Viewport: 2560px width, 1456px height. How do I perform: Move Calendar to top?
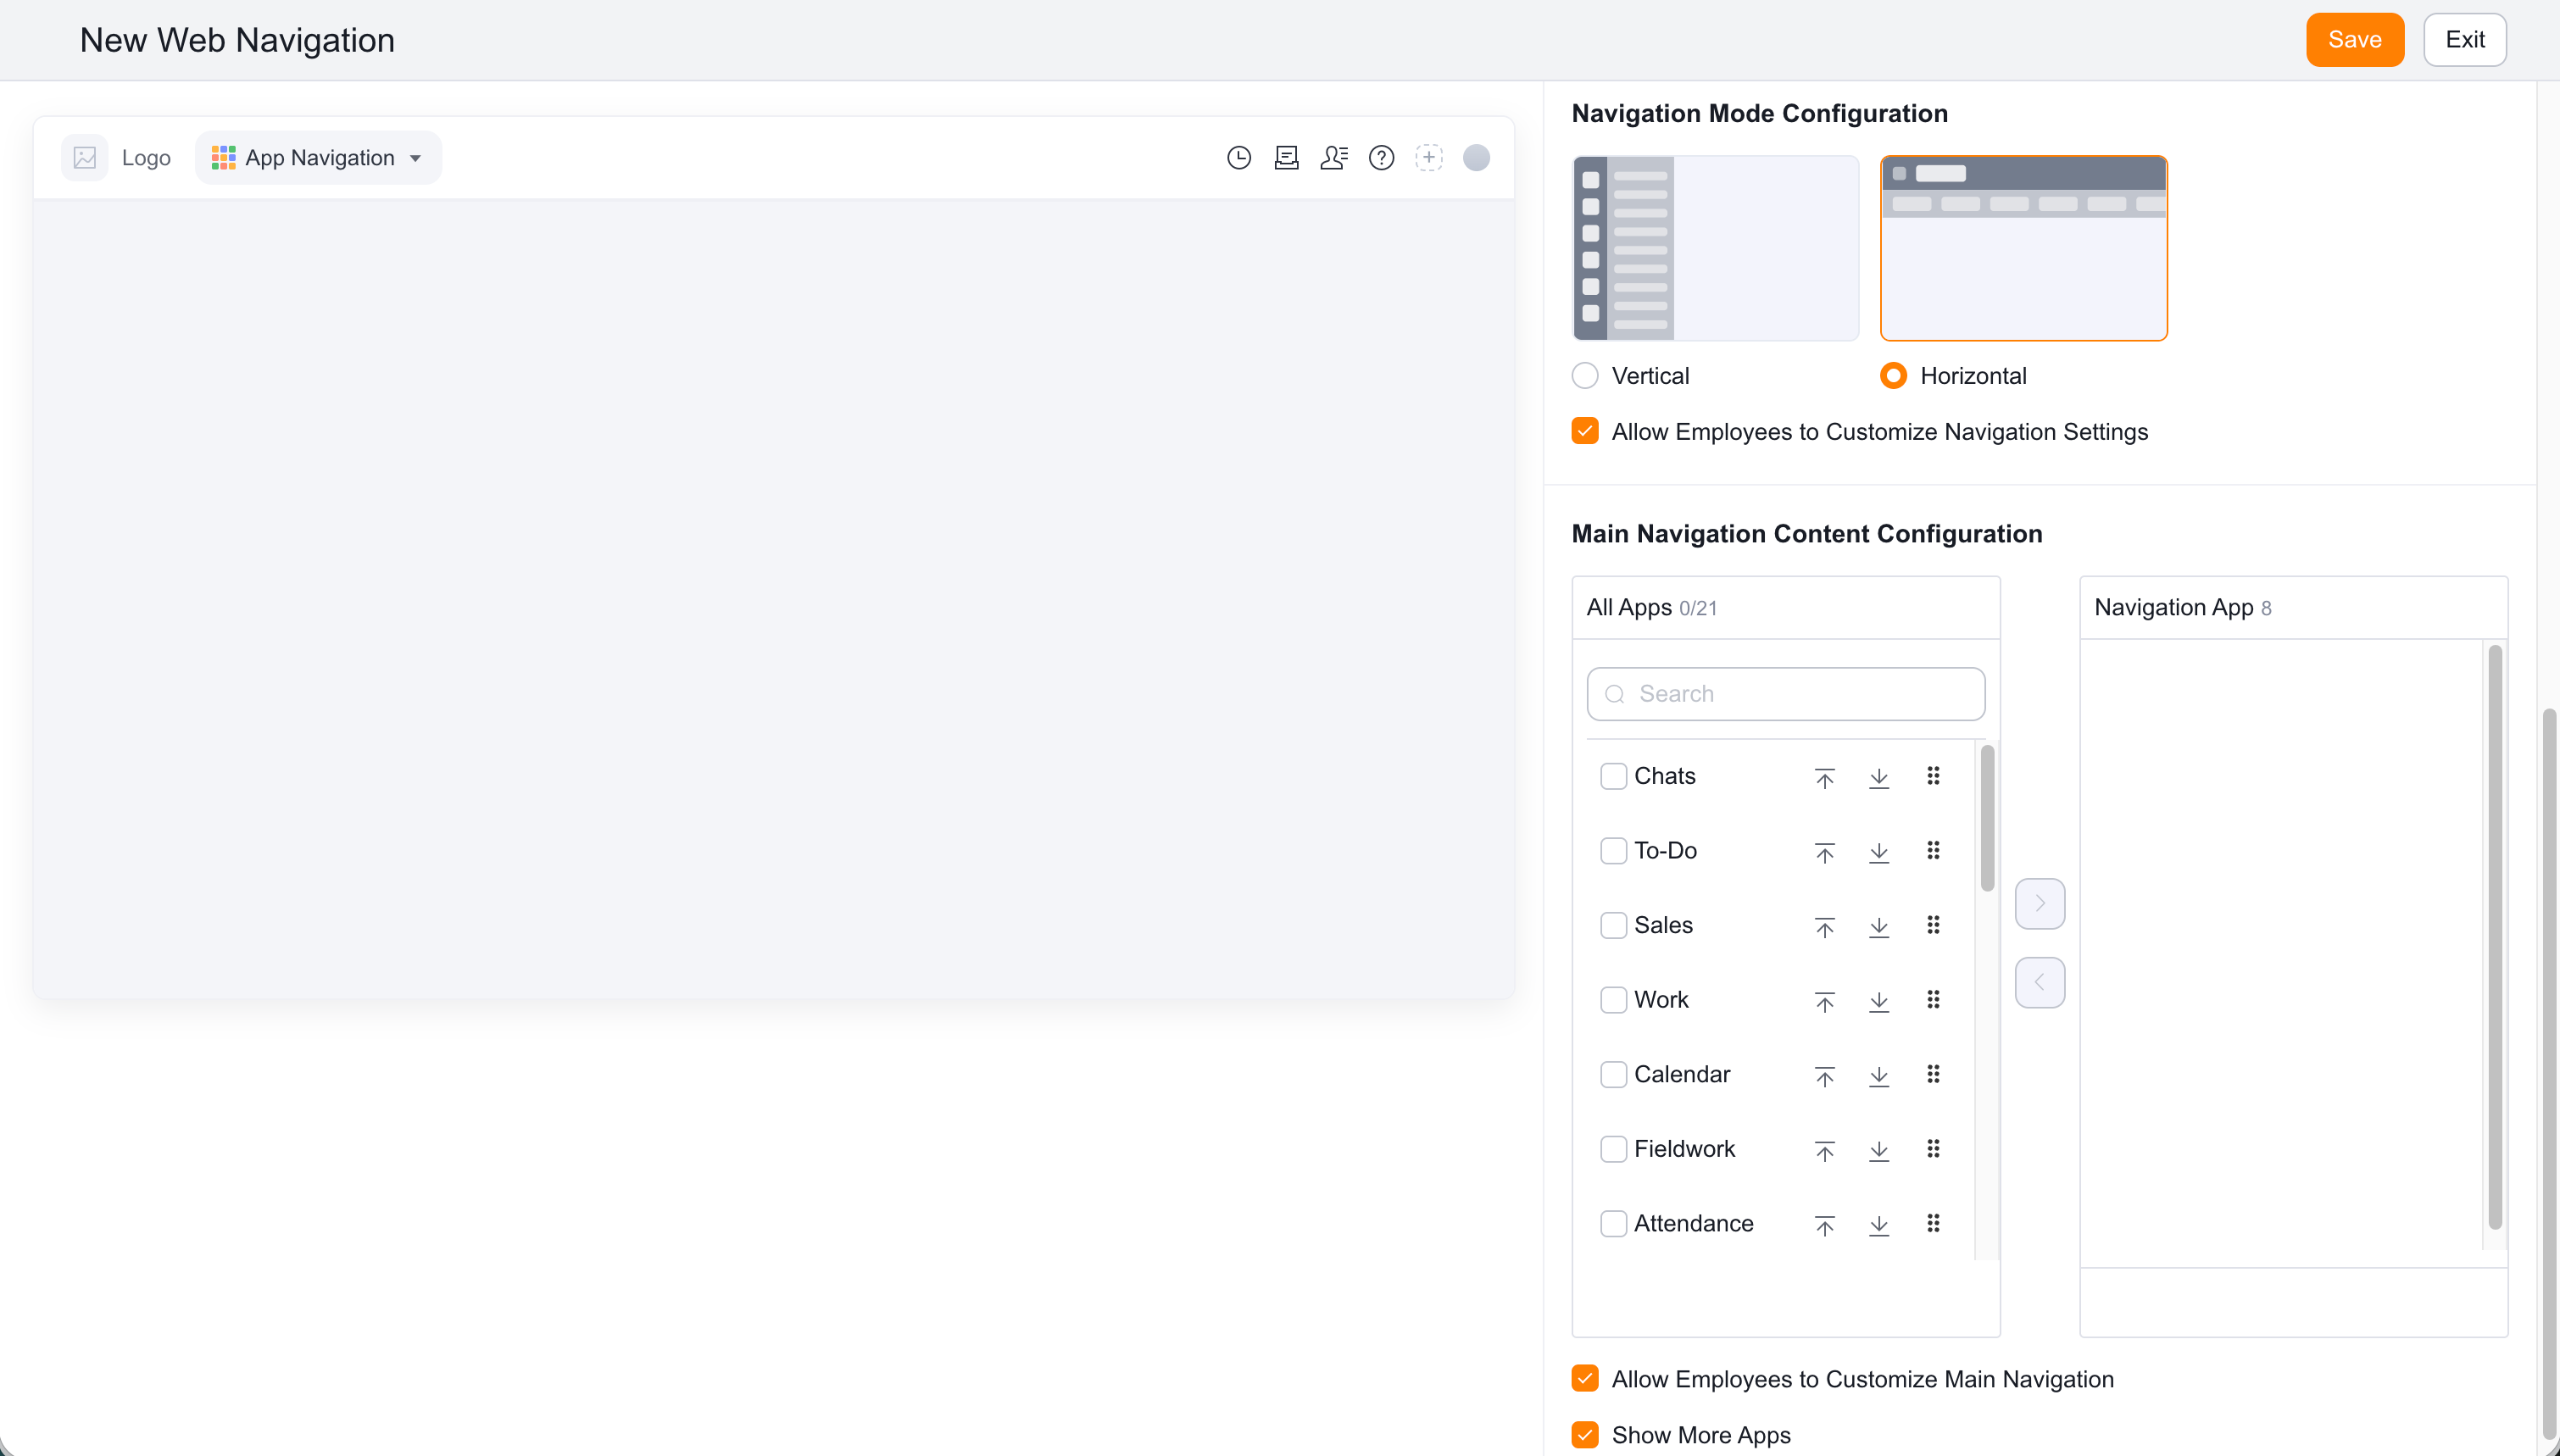[1825, 1076]
